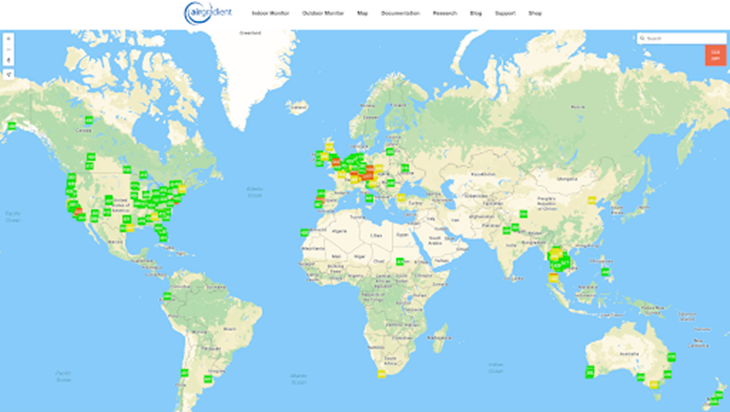Click the green marker in western Peru
The width and height of the screenshot is (730, 412).
click(x=165, y=296)
